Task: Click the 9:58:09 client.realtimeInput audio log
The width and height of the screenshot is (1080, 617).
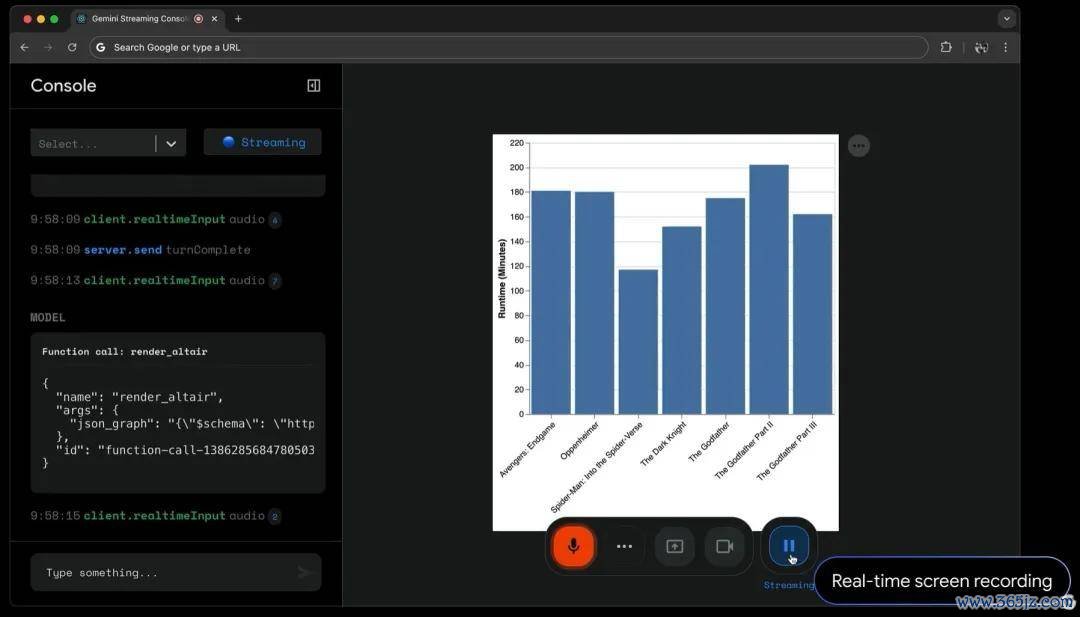Action: click(x=156, y=220)
